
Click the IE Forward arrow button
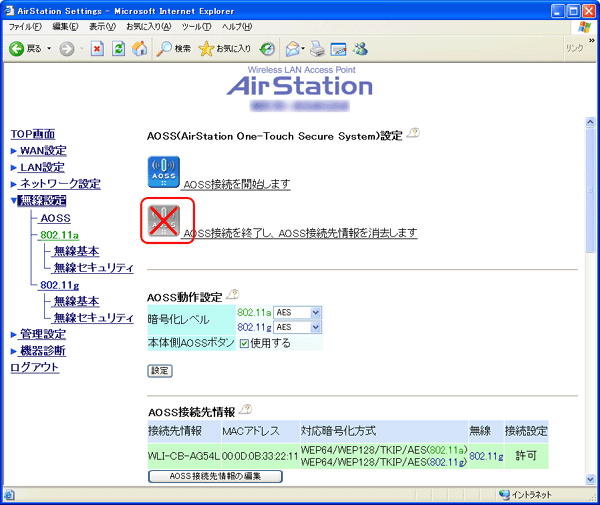pos(67,49)
